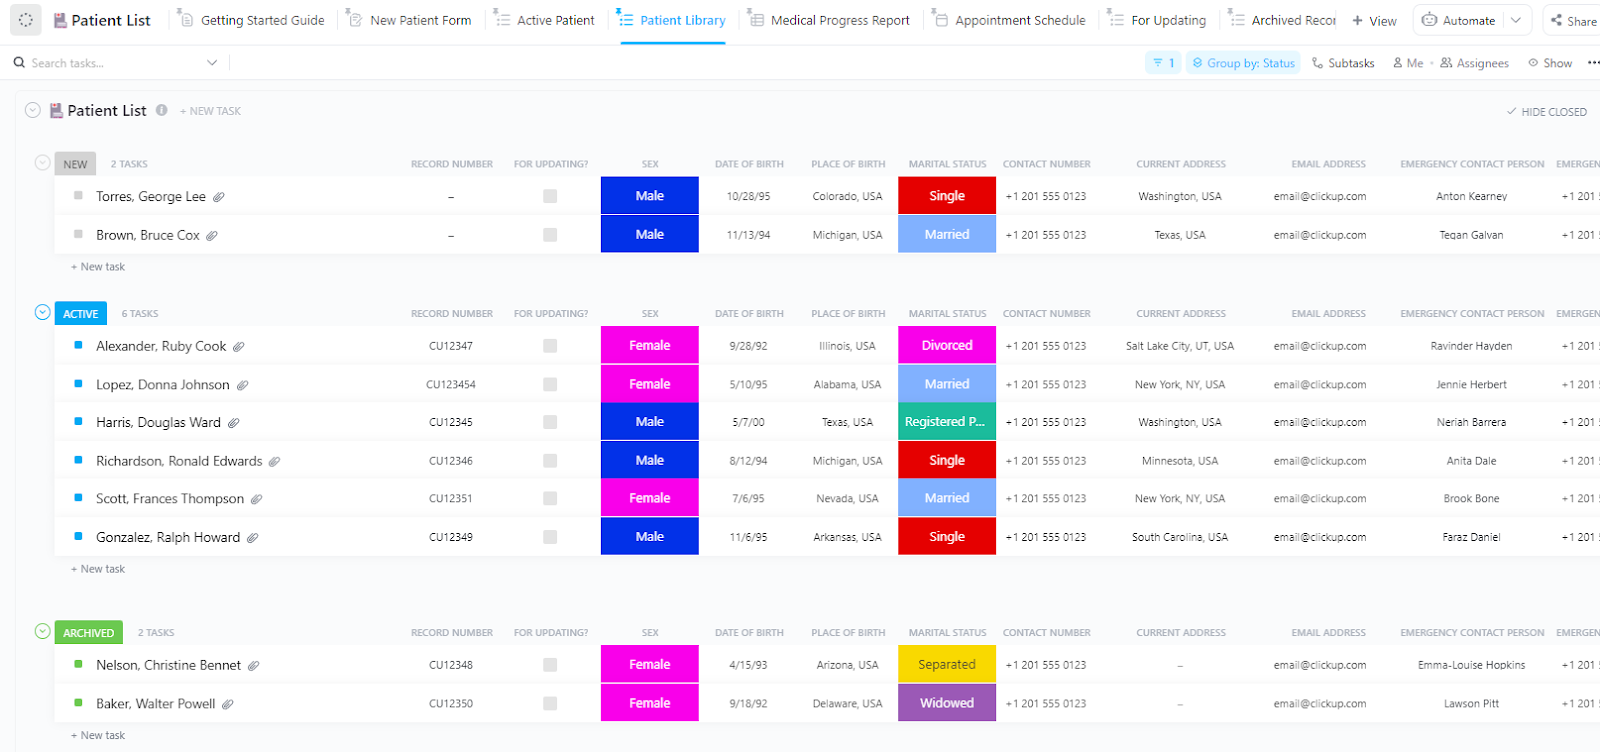Click the Share button
Image resolution: width=1600 pixels, height=752 pixels.
pyautogui.click(x=1573, y=20)
